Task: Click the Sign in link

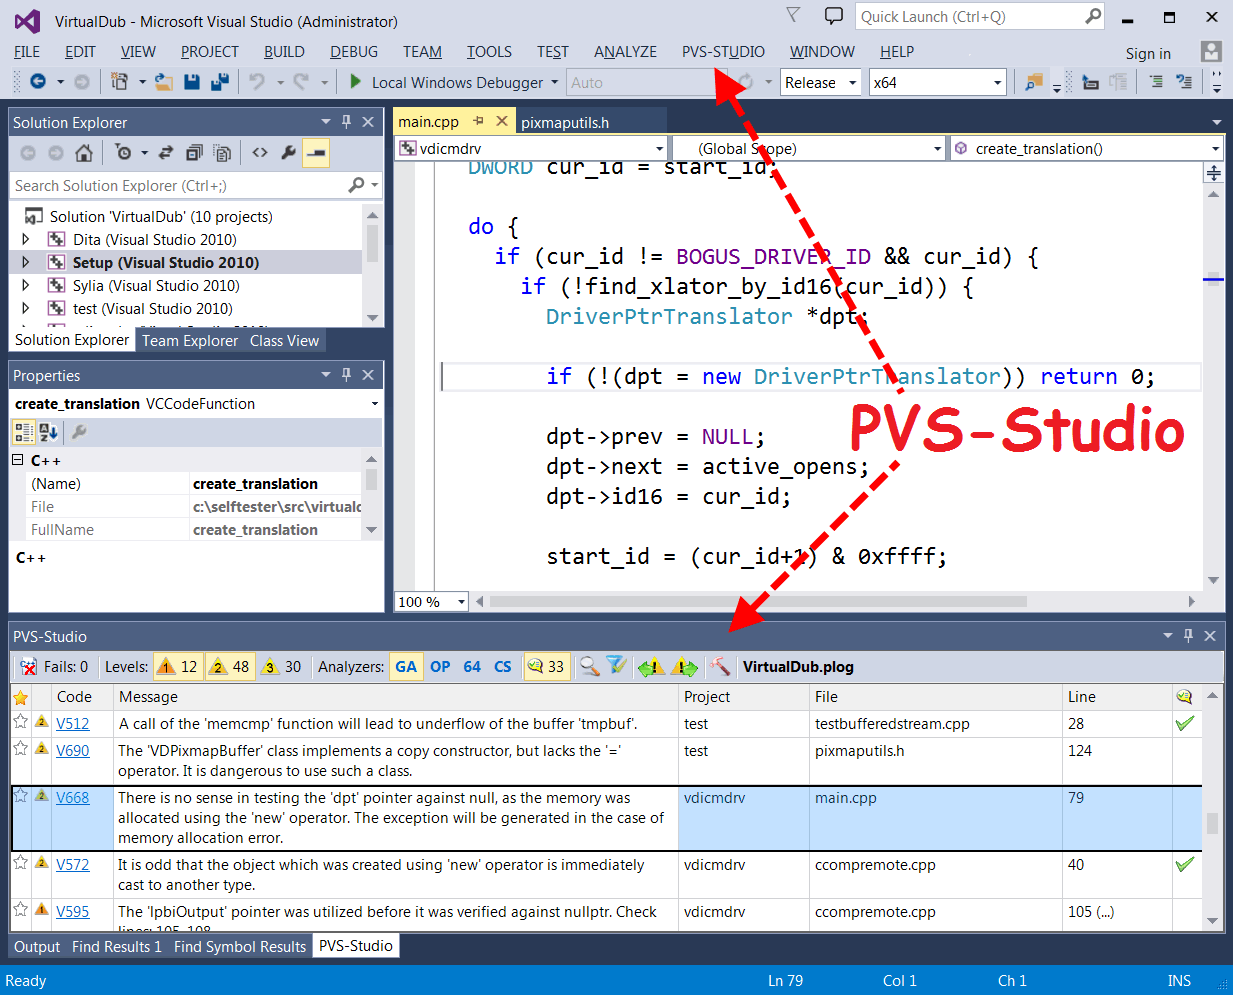Action: click(x=1148, y=54)
